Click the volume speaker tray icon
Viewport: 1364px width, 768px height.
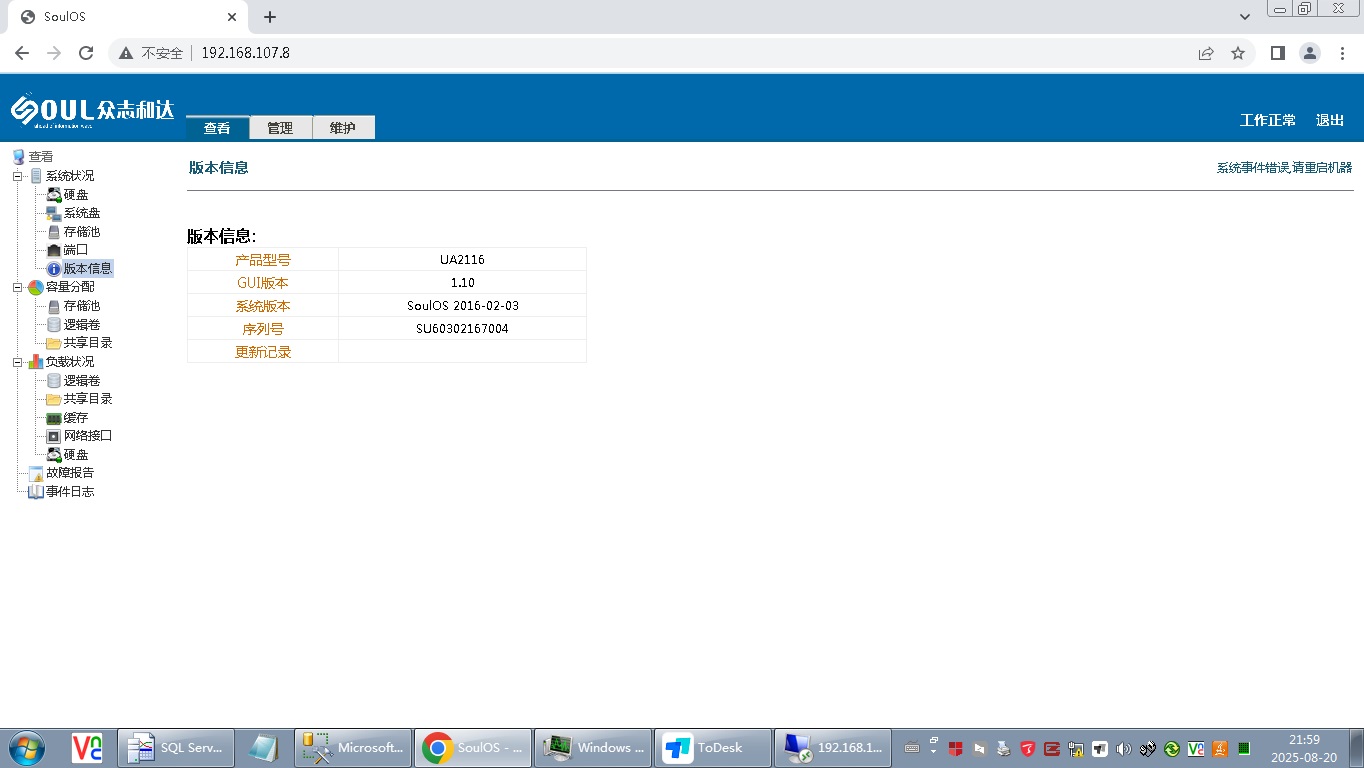click(1123, 748)
